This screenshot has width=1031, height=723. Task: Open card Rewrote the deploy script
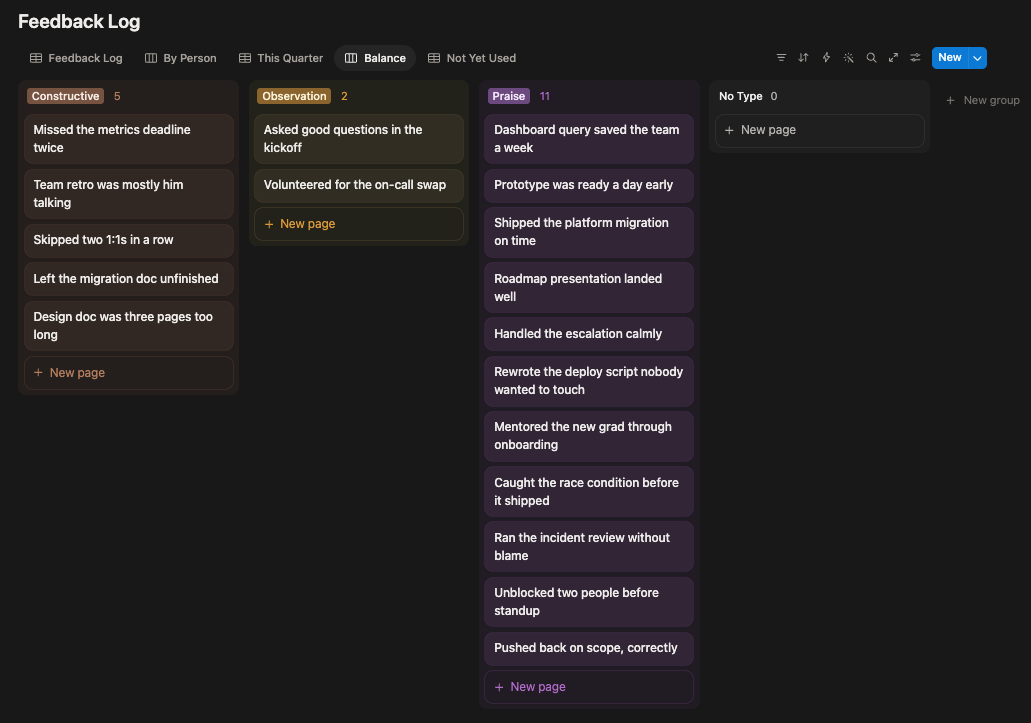pos(589,381)
